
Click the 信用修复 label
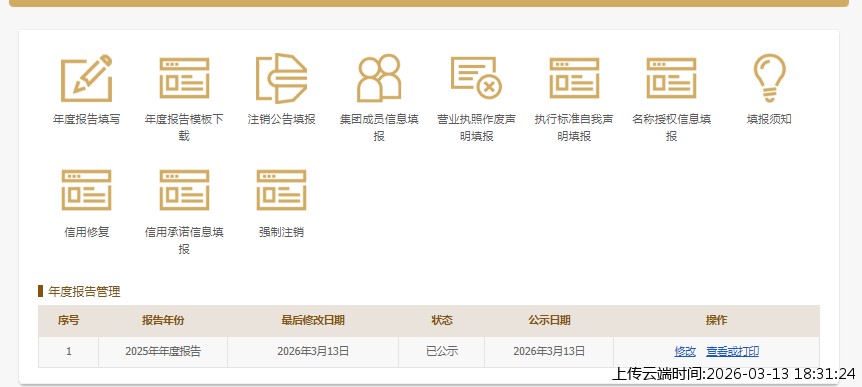click(86, 232)
